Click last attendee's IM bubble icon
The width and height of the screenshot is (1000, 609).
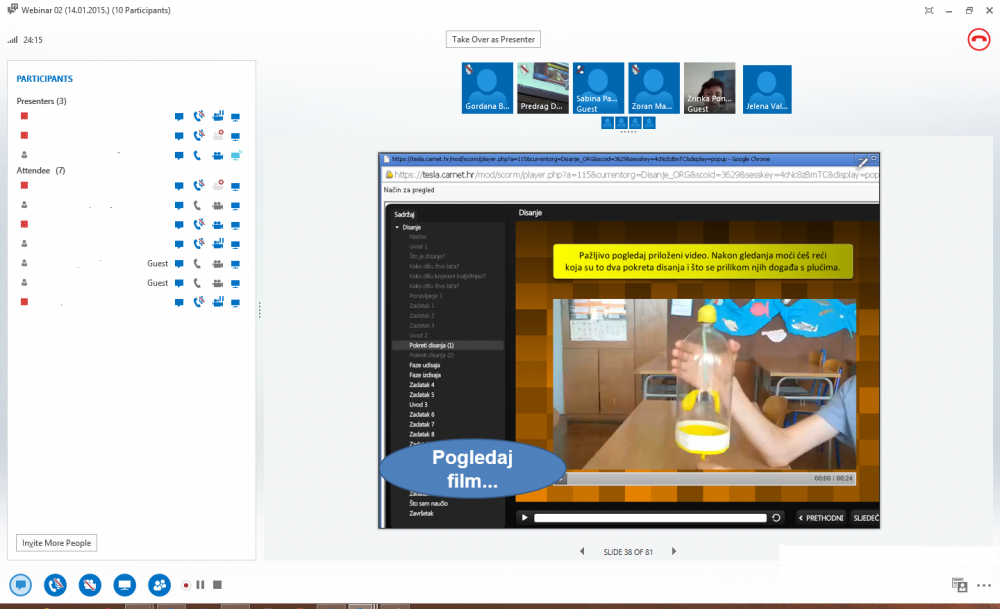tap(179, 303)
